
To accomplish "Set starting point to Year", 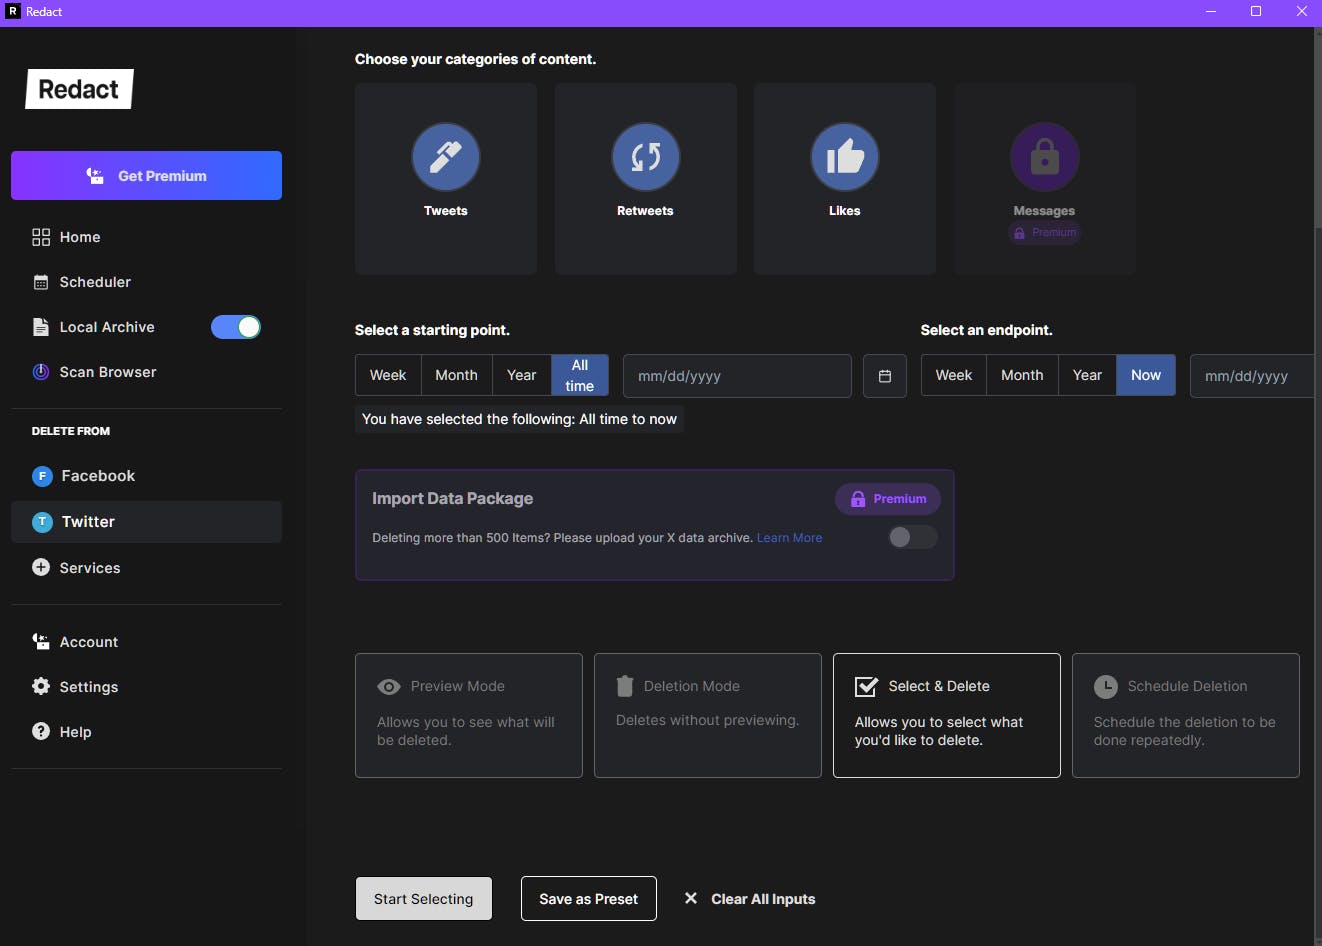I will [x=522, y=375].
